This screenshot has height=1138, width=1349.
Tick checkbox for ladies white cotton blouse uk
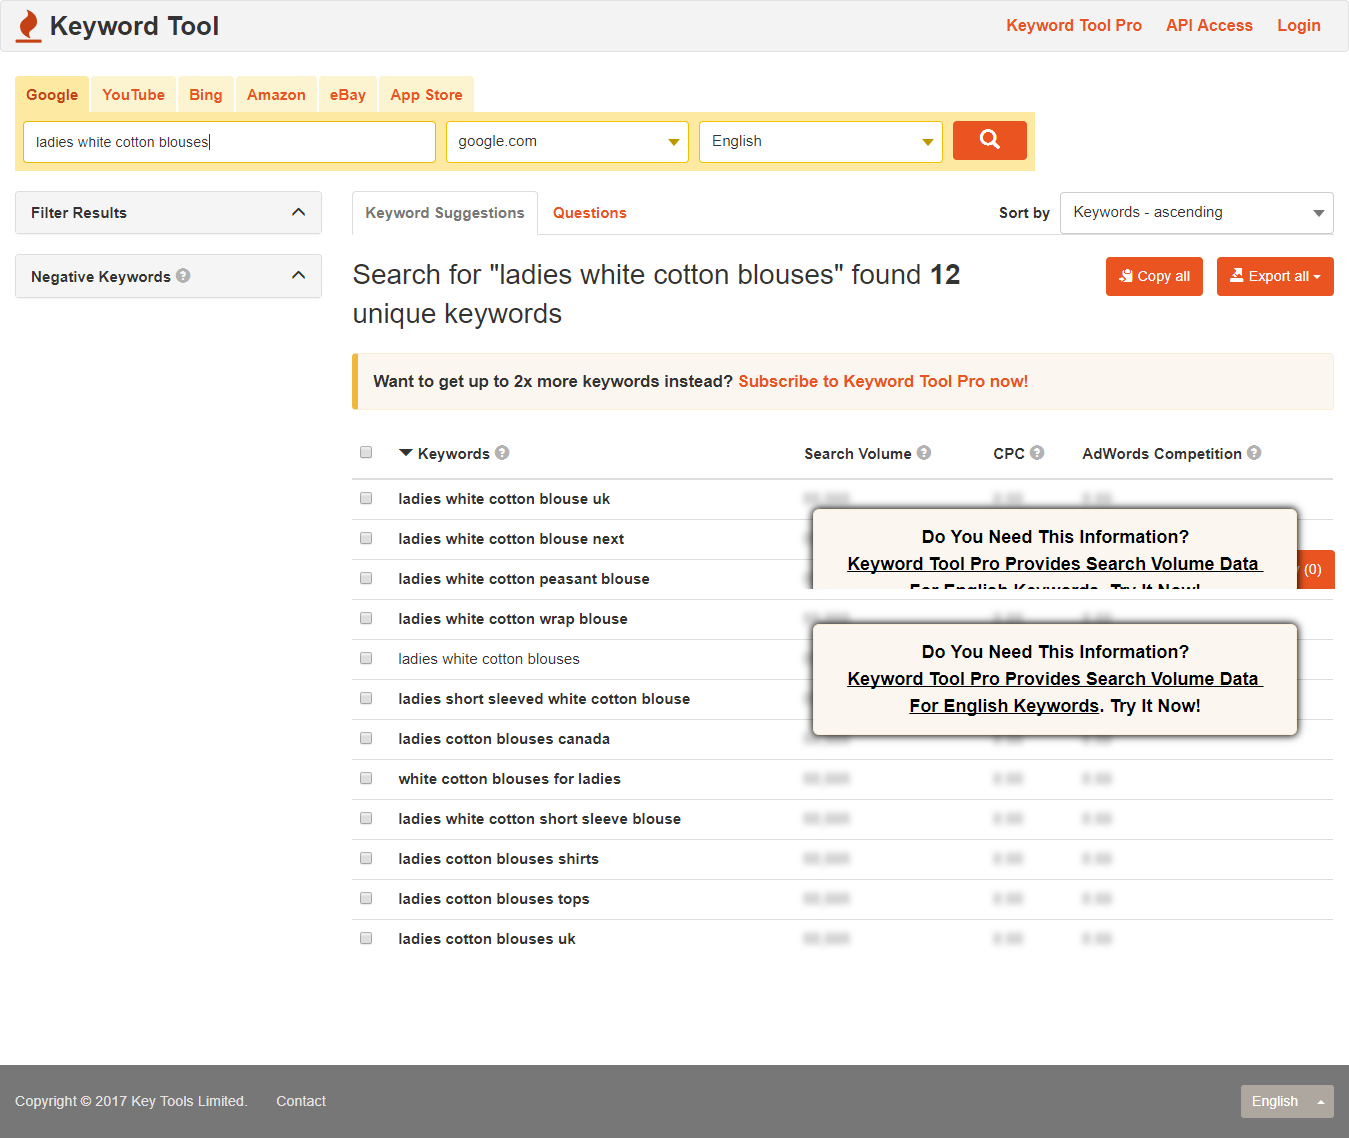pyautogui.click(x=366, y=498)
